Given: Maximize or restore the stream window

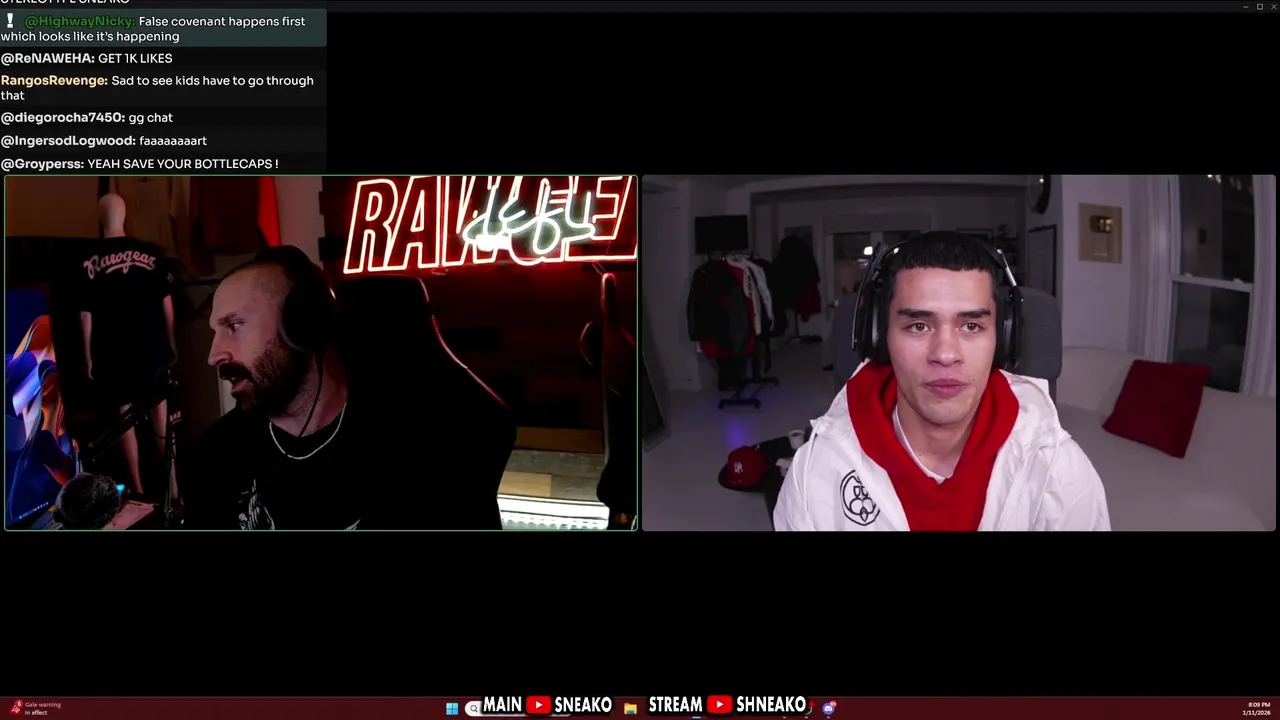Looking at the screenshot, I should point(1259,6).
